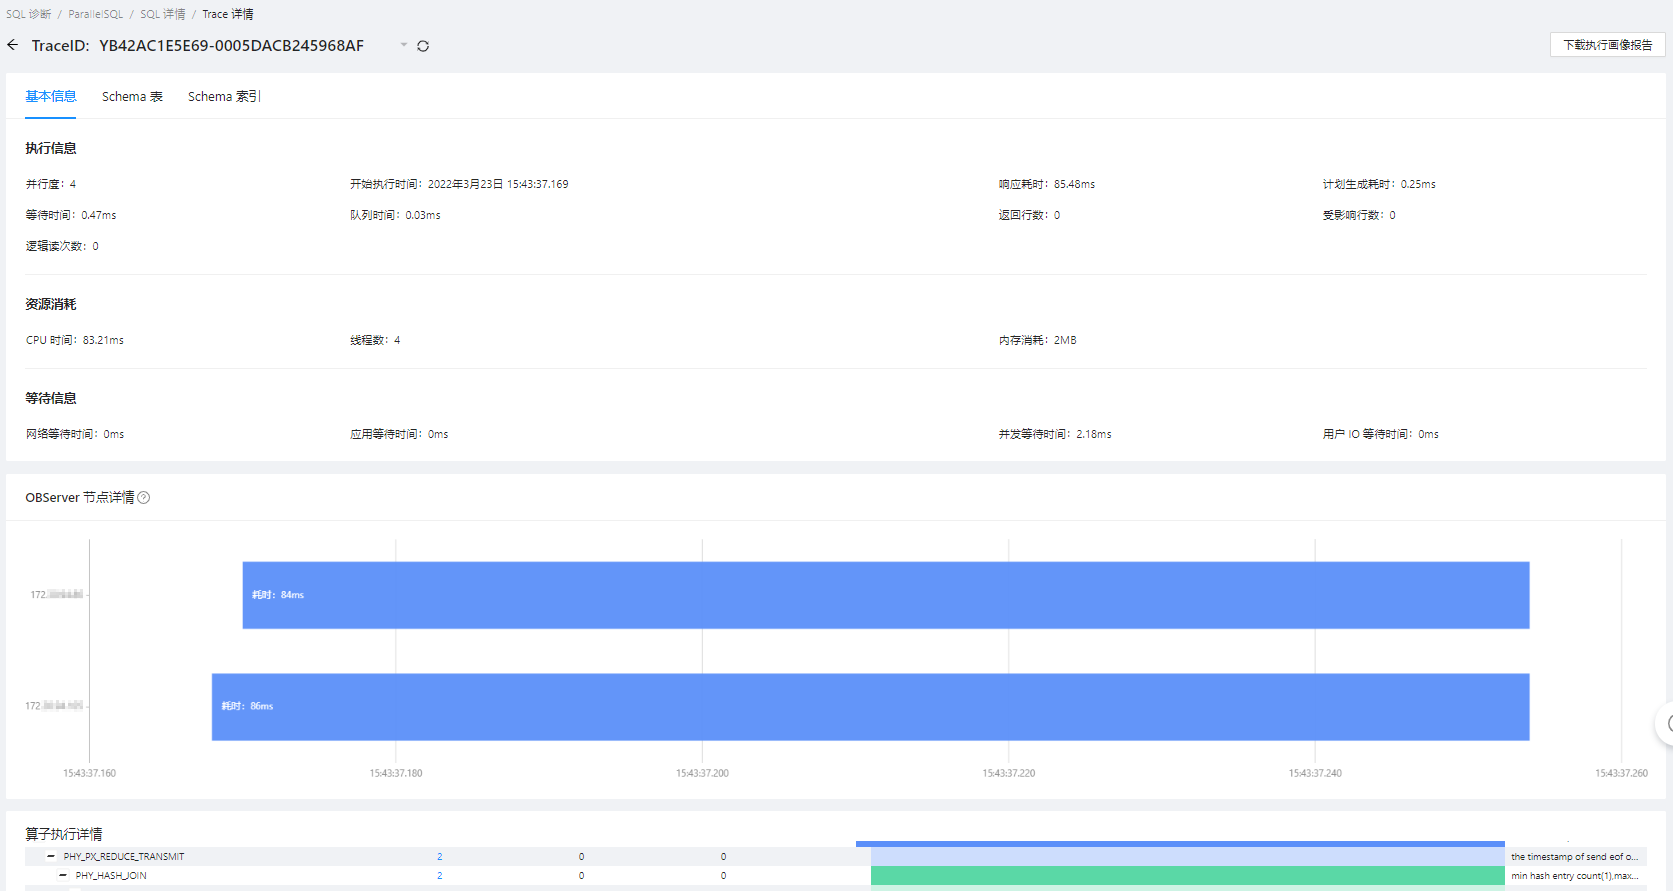Viewport: 1673px width, 891px height.
Task: Click the help icon next to OBServer 节点详情
Action: click(x=144, y=498)
